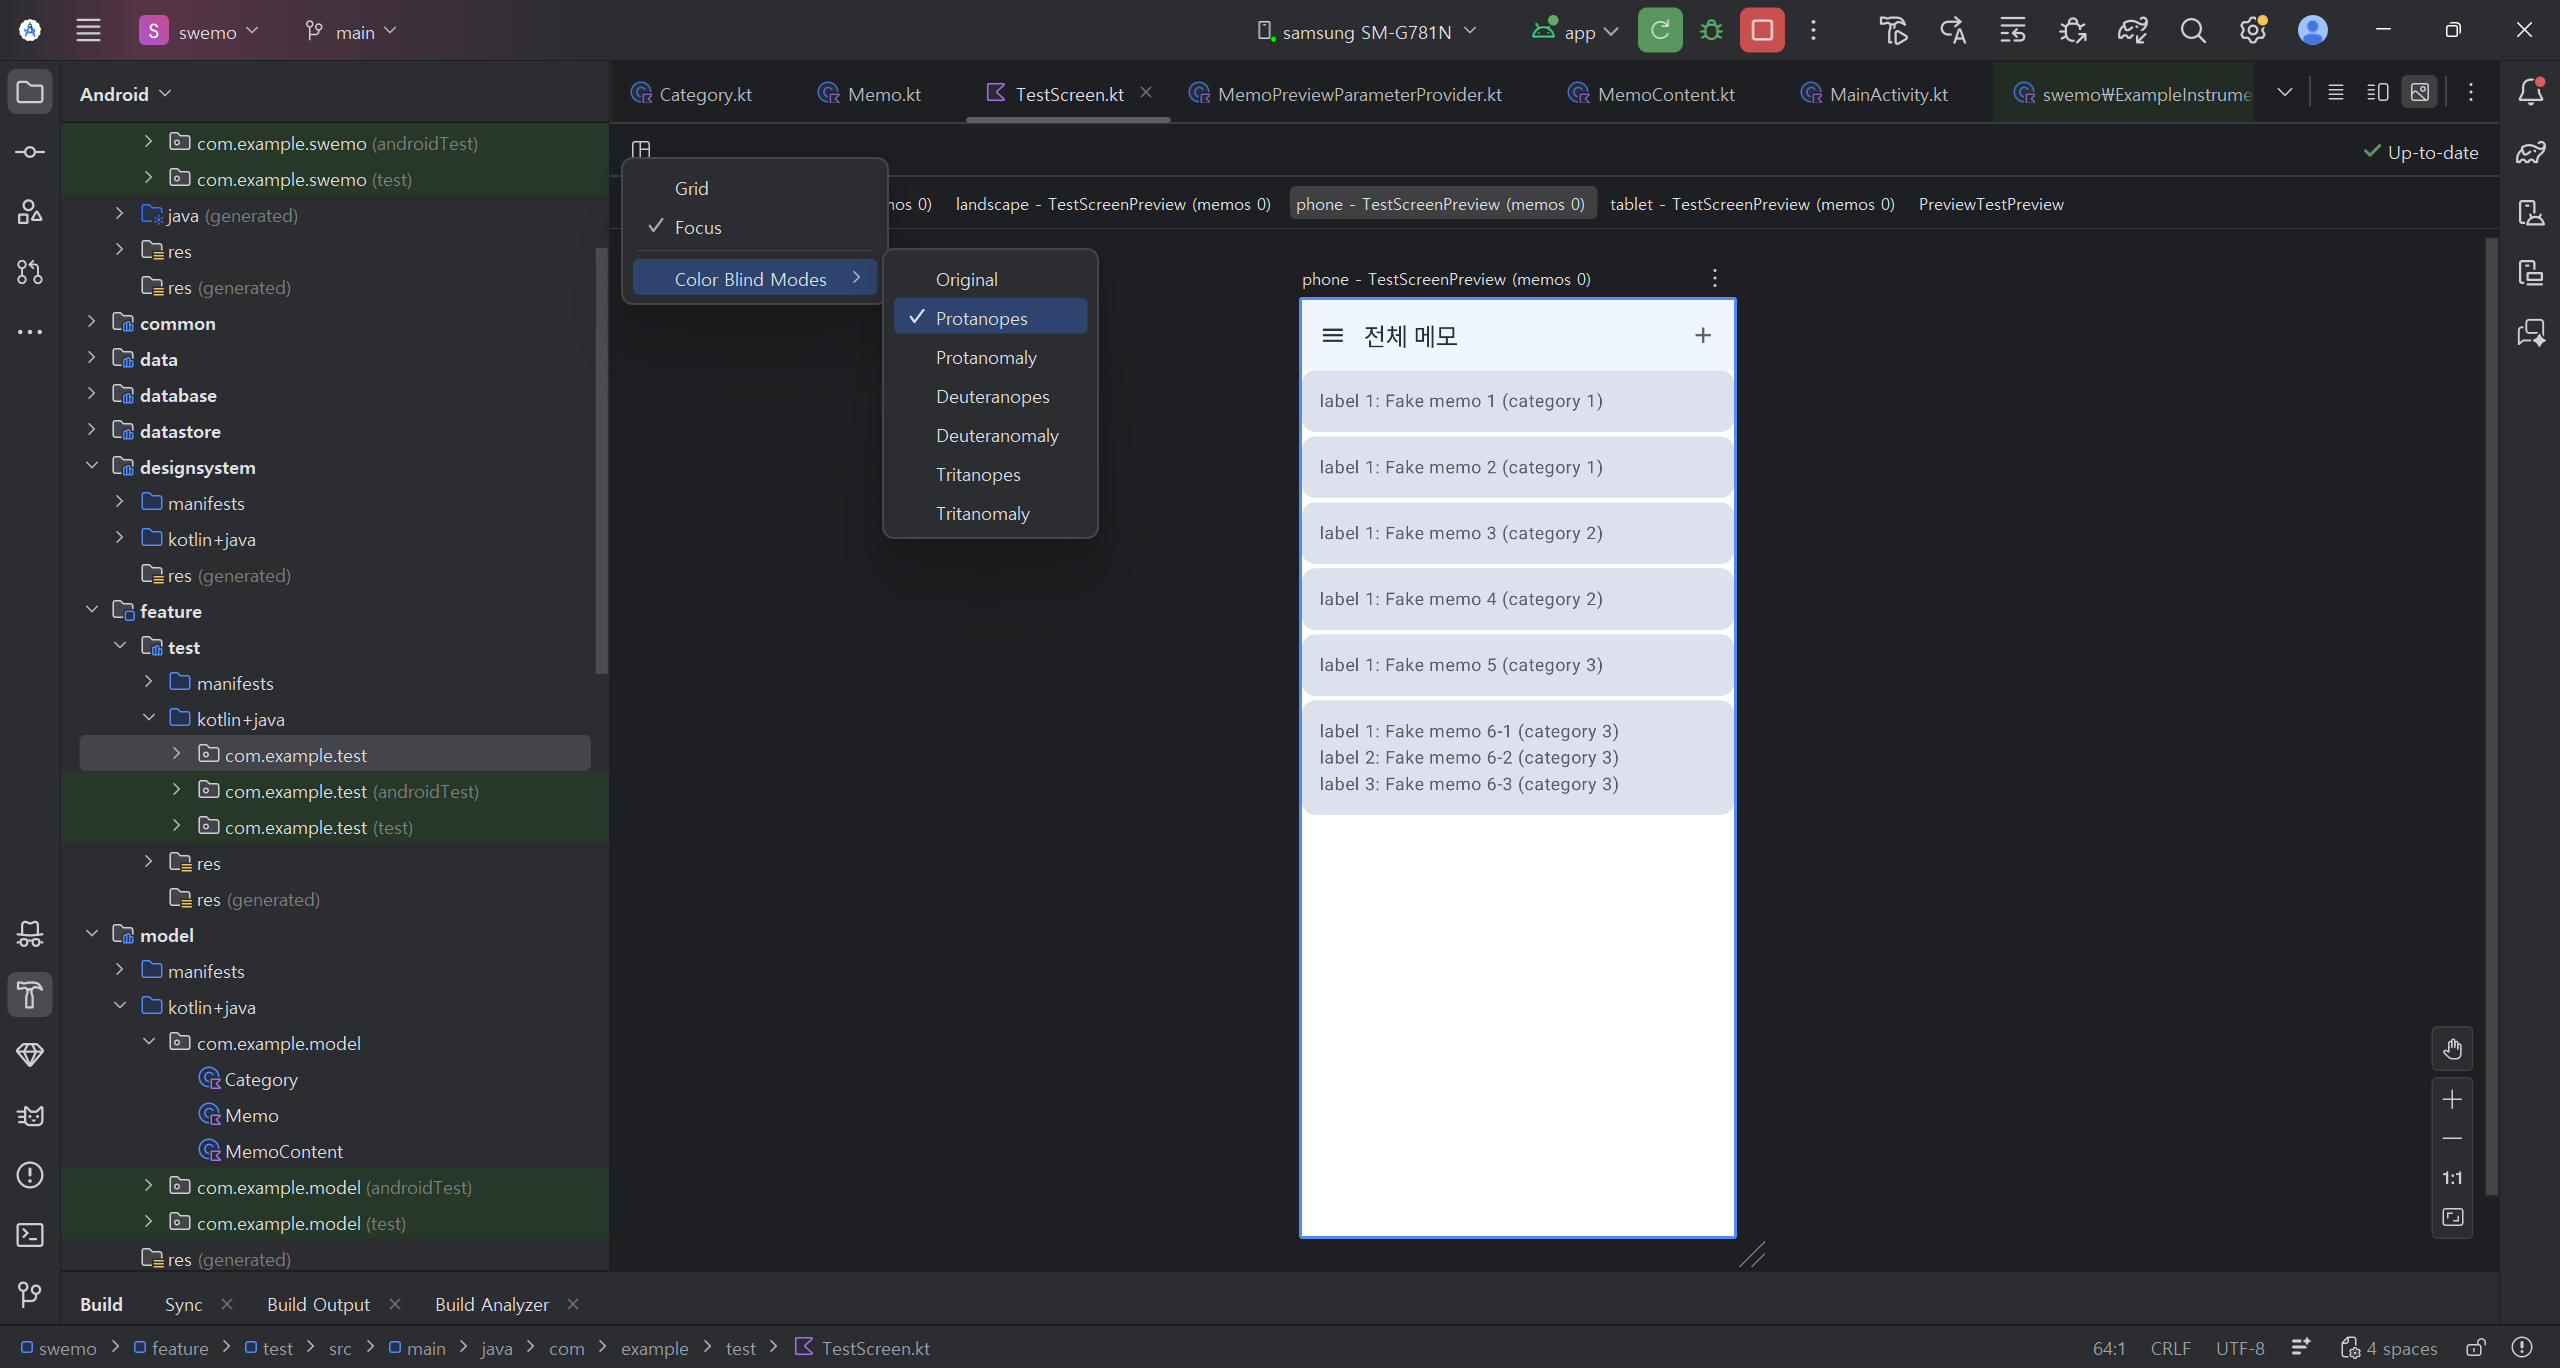Open the Logcat tool window icon
This screenshot has height=1368, width=2560.
pyautogui.click(x=30, y=1115)
